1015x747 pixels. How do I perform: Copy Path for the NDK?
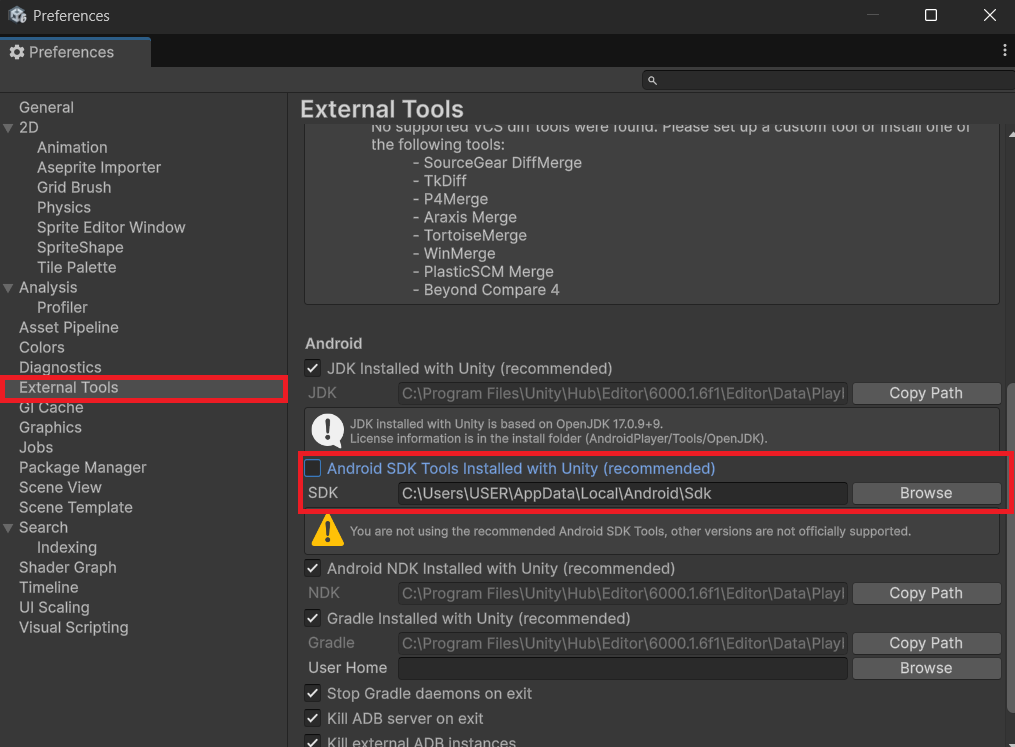926,594
